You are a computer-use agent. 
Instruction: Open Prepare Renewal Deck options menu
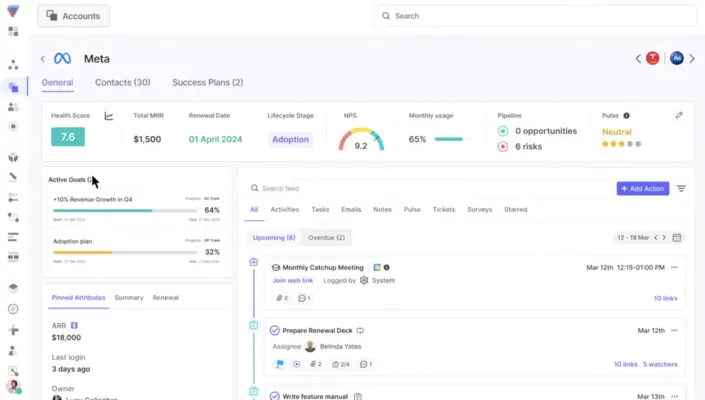point(674,330)
